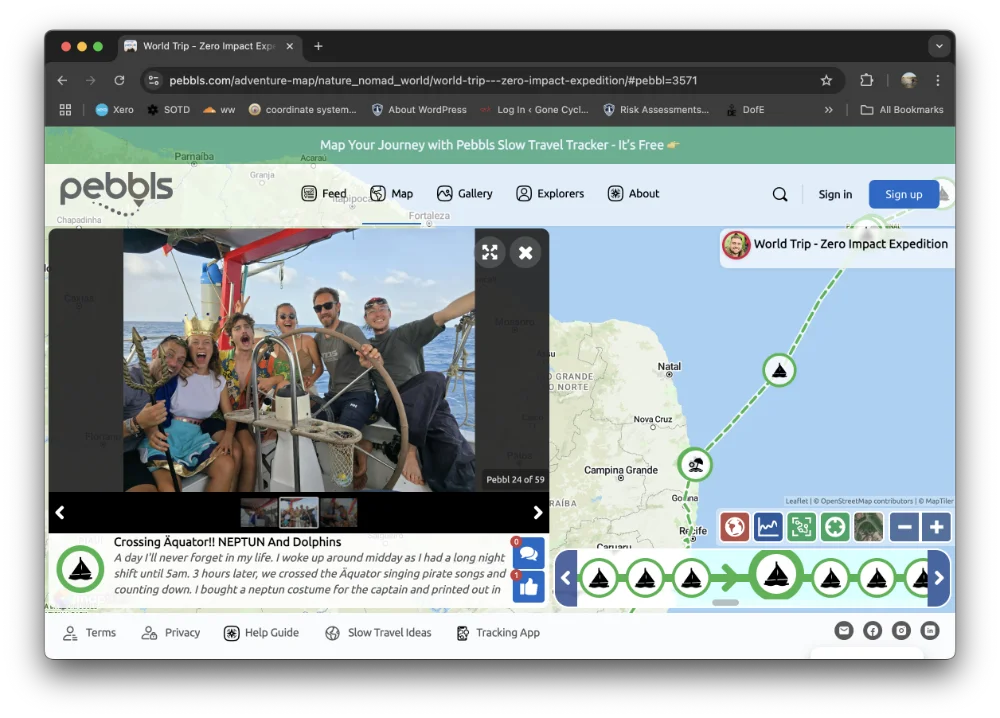Viewport: 1000px width, 718px height.
Task: Zoom in the map with plus
Action: tap(935, 527)
